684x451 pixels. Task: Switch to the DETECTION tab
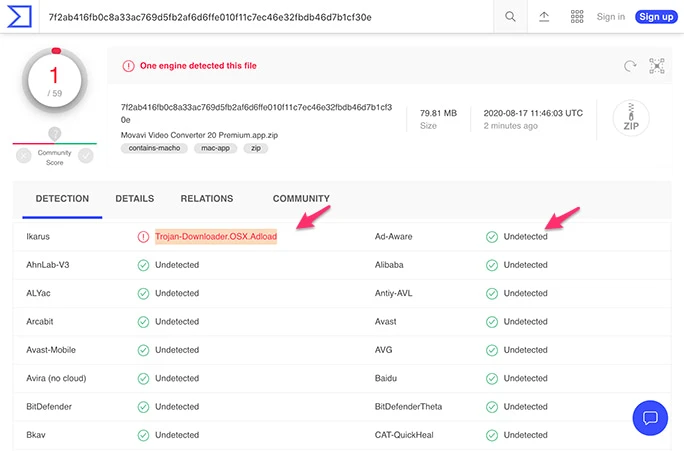coord(62,199)
